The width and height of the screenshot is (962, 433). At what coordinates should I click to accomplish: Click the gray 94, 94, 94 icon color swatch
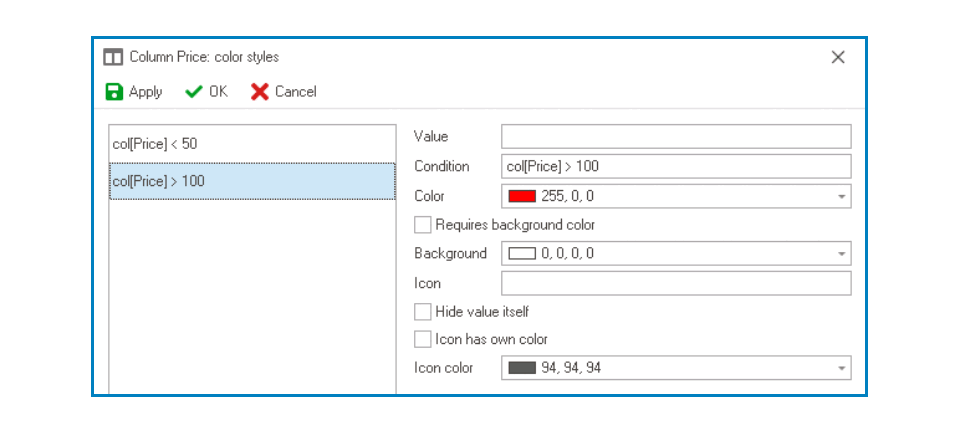point(522,368)
